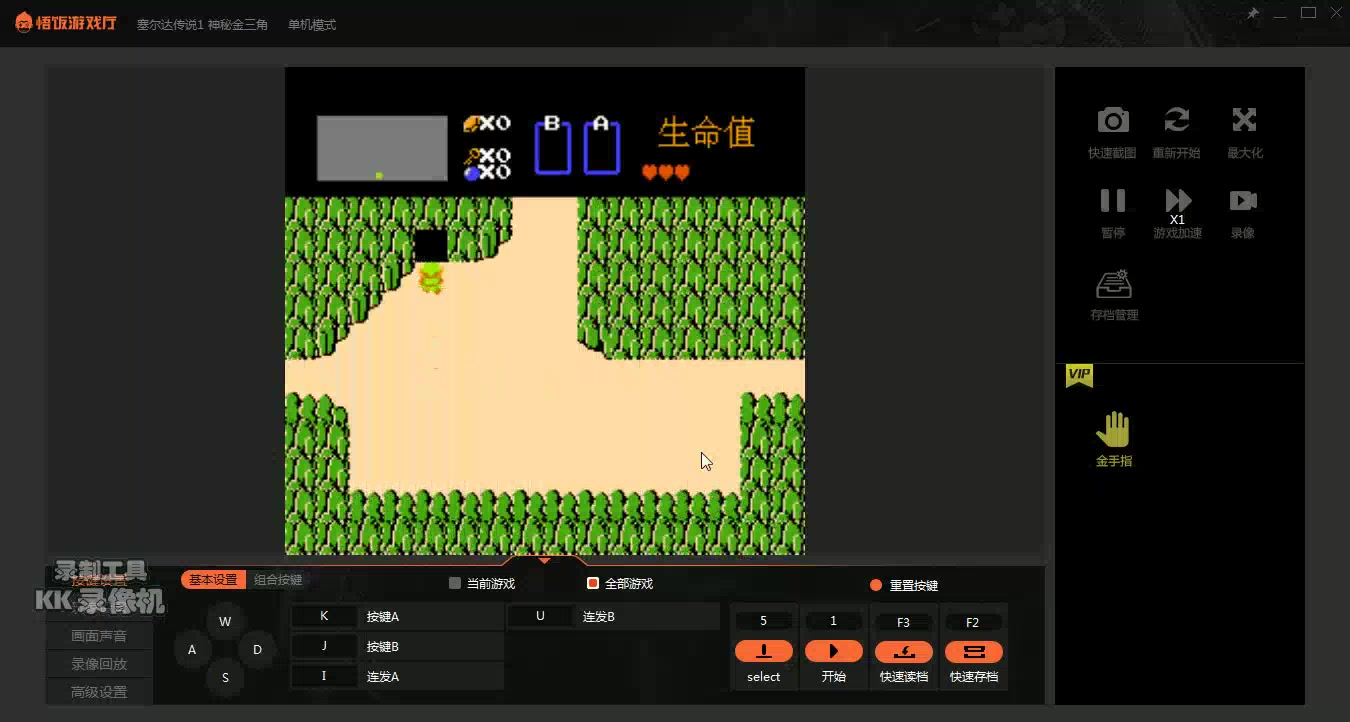
Task: Click the A left direction key
Action: (192, 650)
